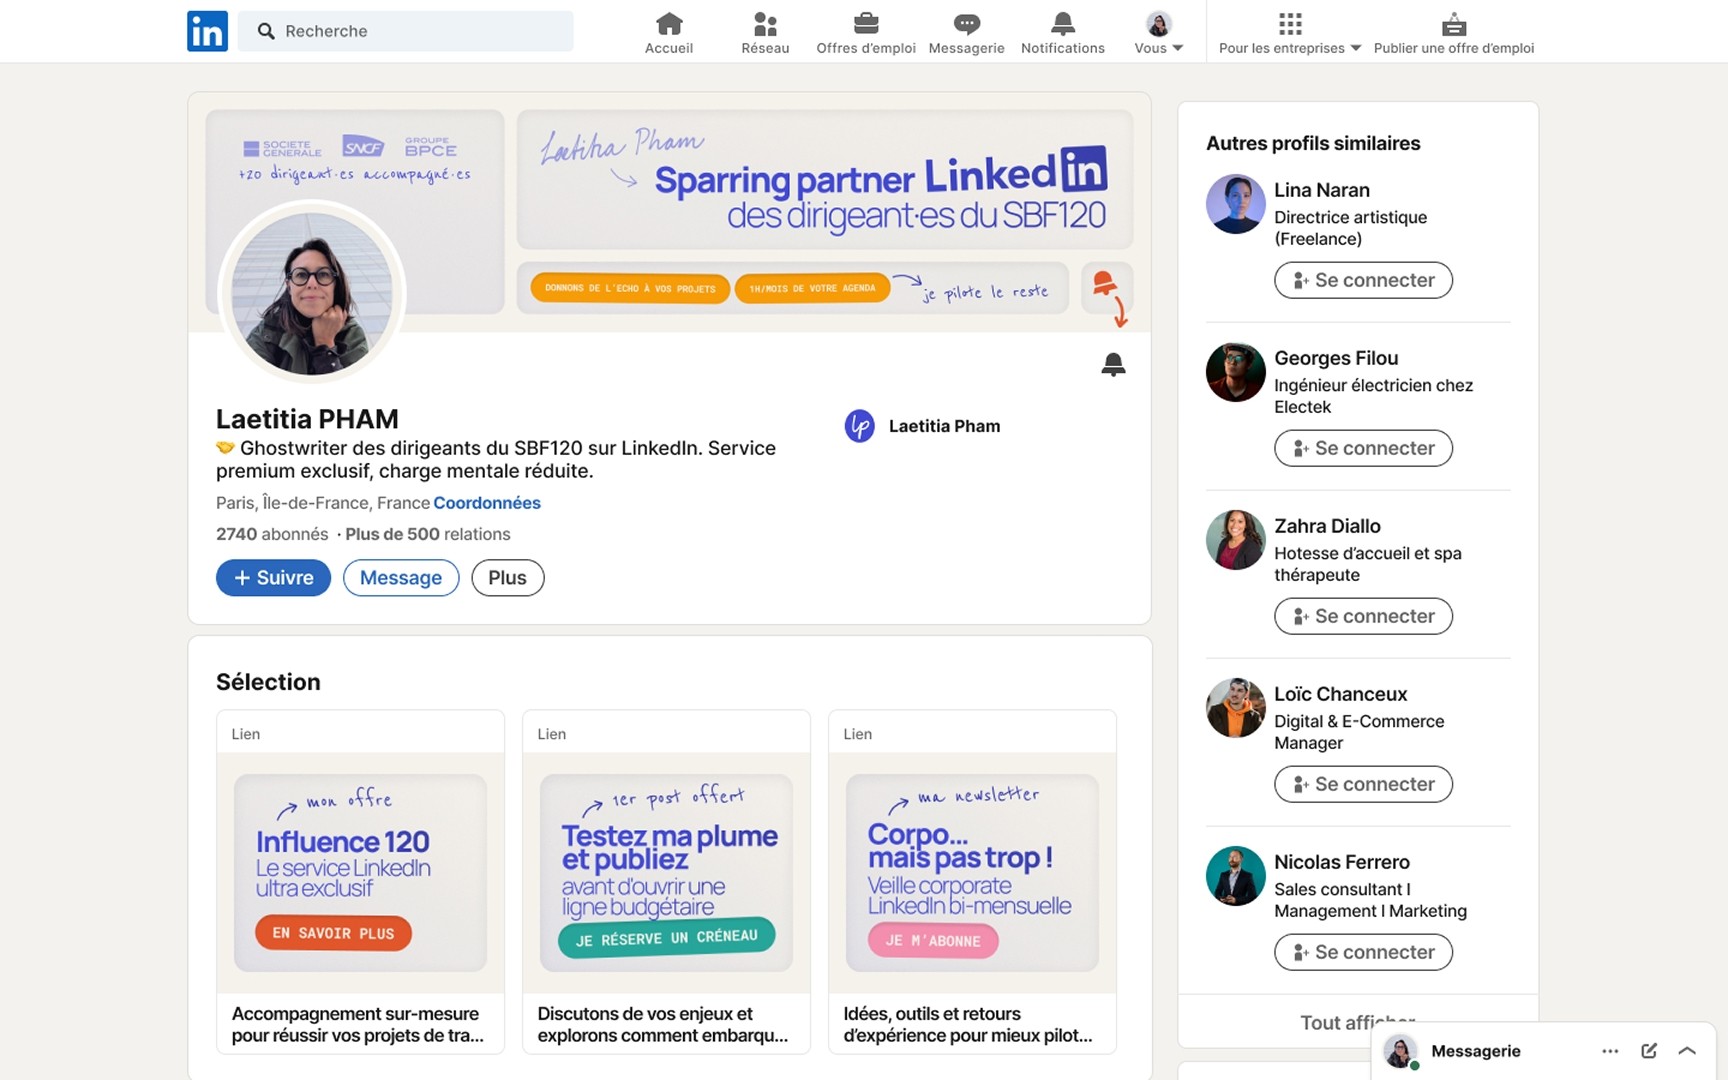
Task: Follow with the Suivre button
Action: pos(273,578)
